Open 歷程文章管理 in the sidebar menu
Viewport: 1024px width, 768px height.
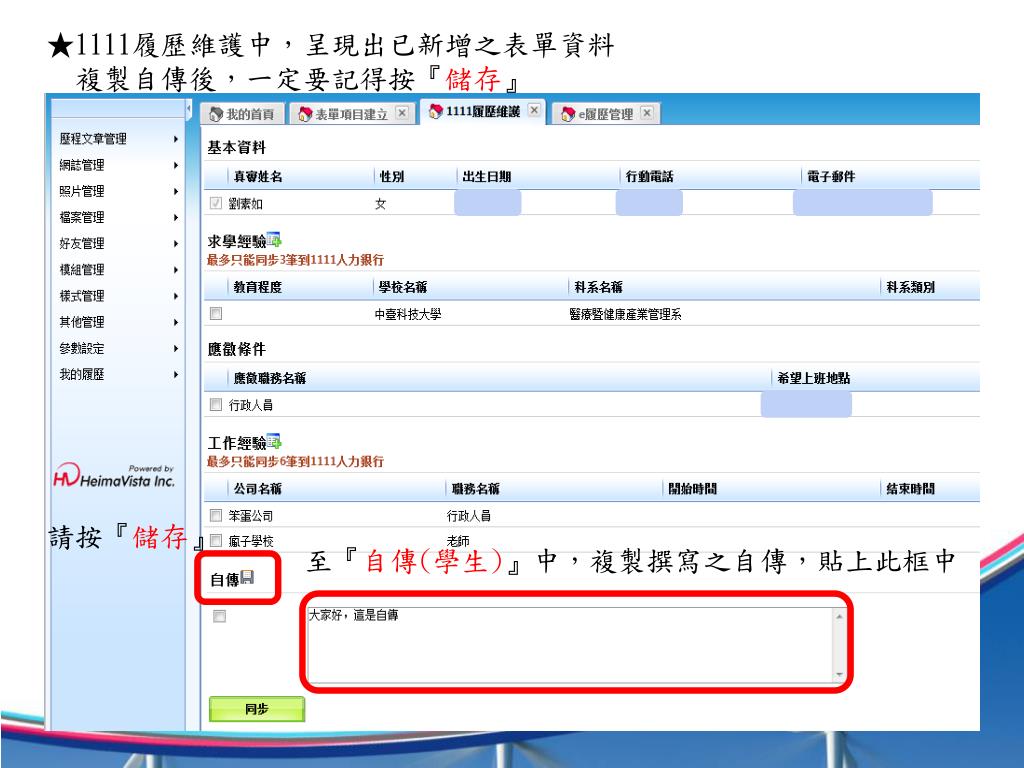pos(93,139)
